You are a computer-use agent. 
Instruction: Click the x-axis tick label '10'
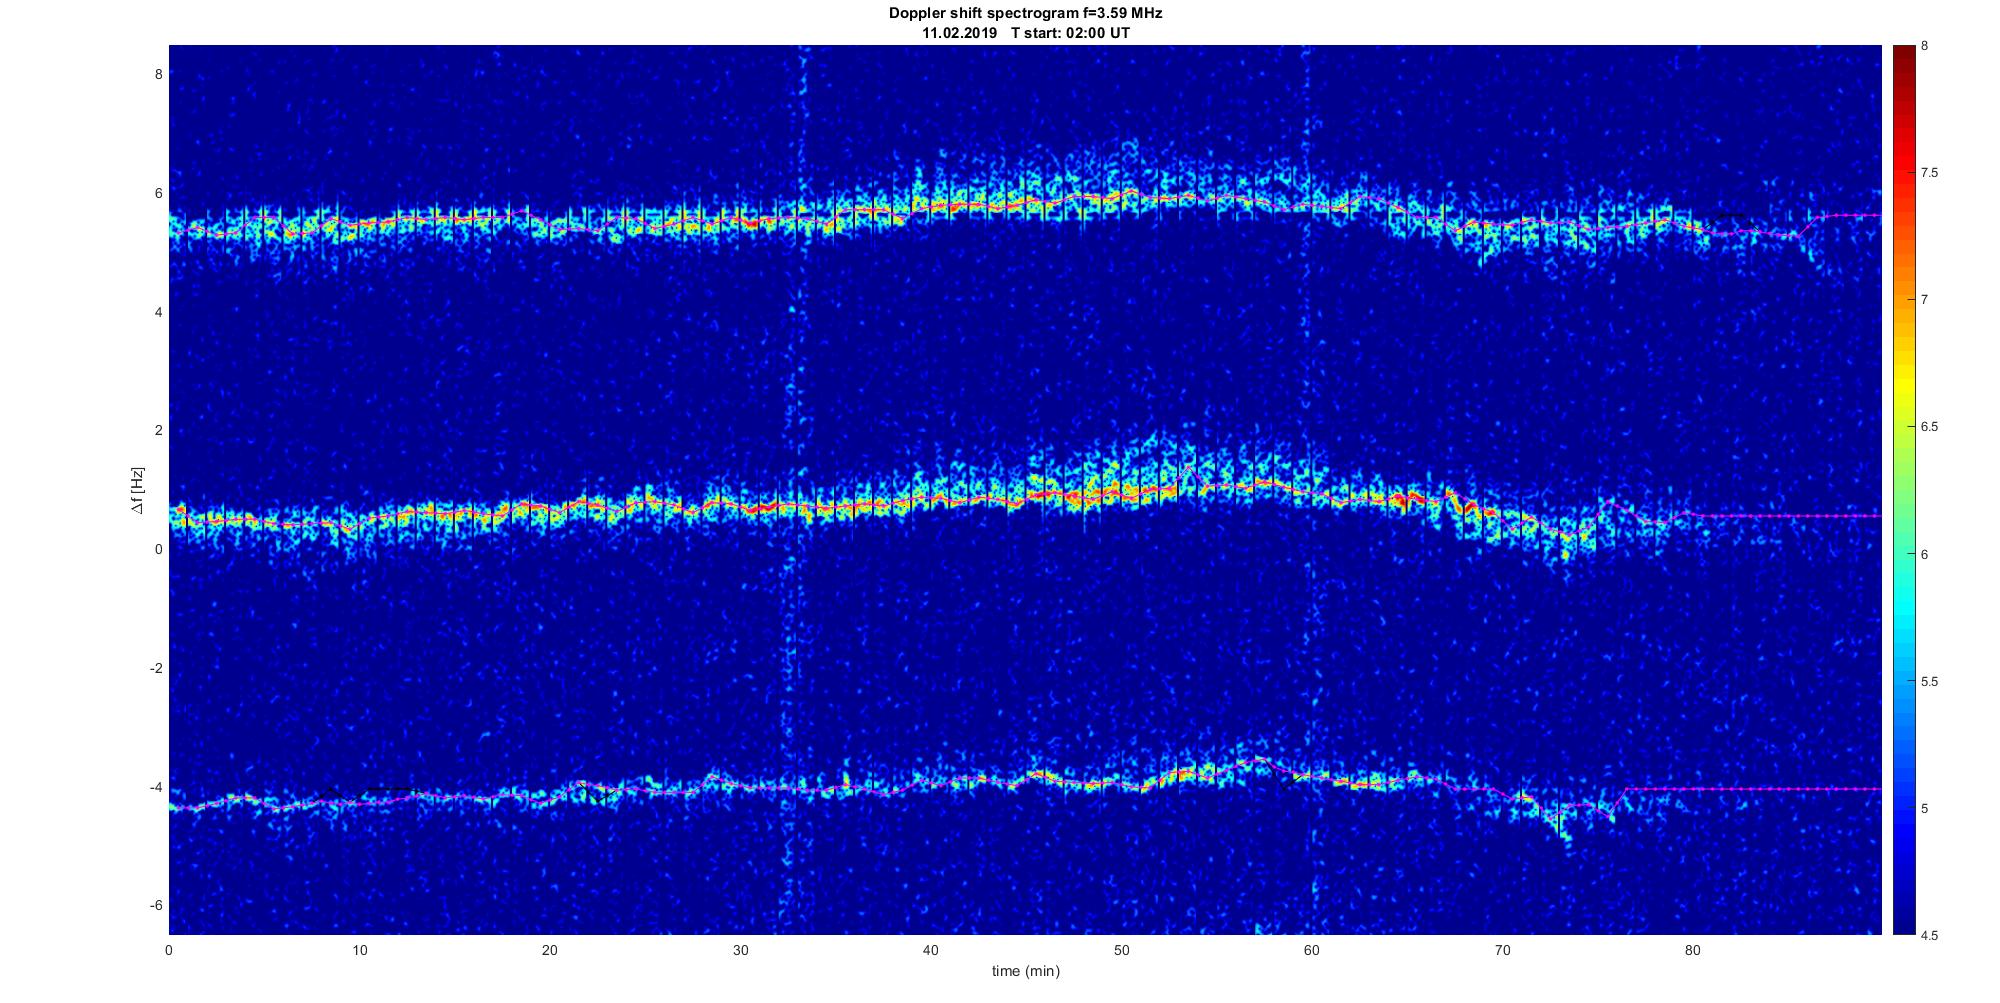pyautogui.click(x=359, y=950)
